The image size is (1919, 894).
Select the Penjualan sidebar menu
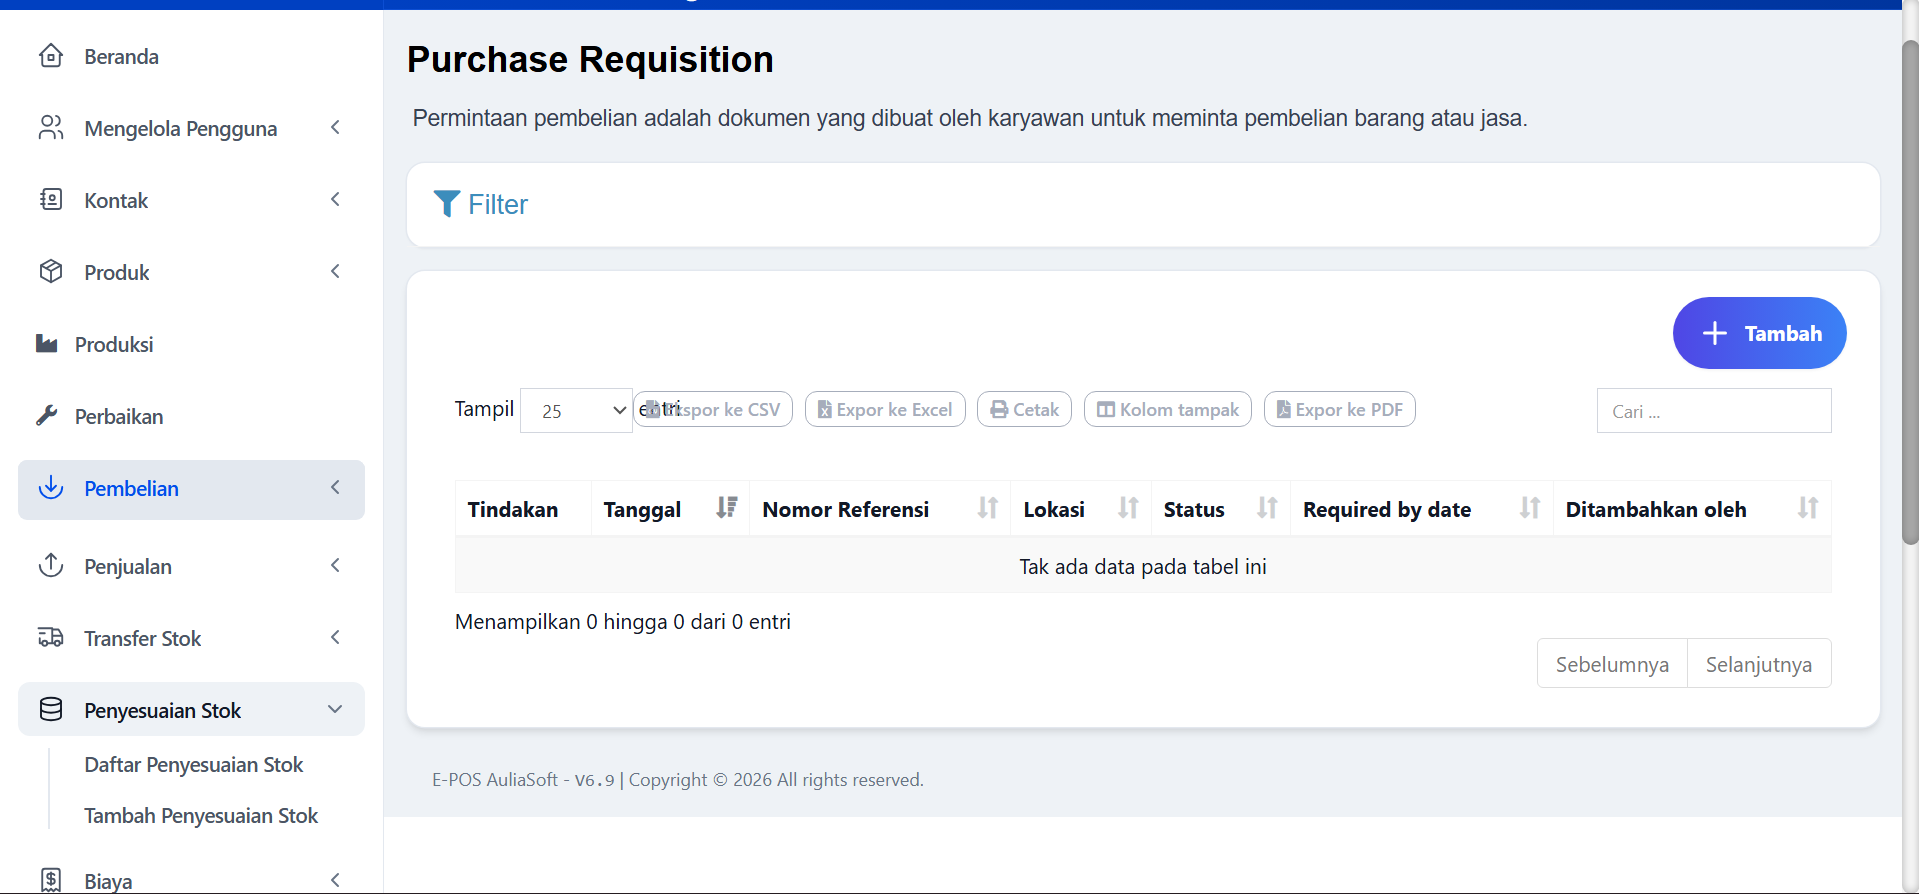coord(128,567)
